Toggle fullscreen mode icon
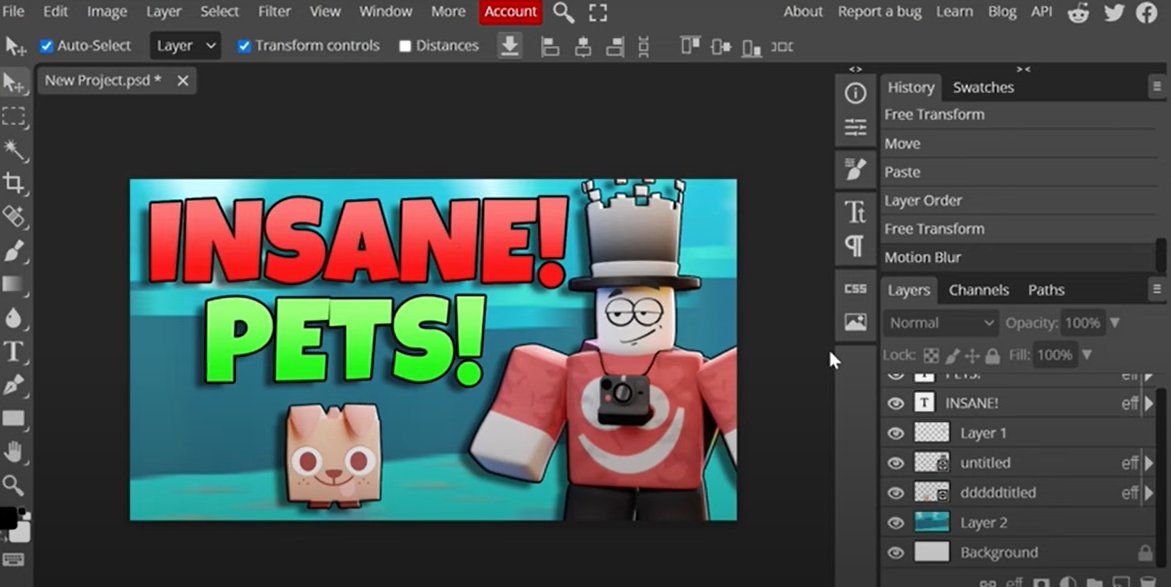 tap(598, 12)
